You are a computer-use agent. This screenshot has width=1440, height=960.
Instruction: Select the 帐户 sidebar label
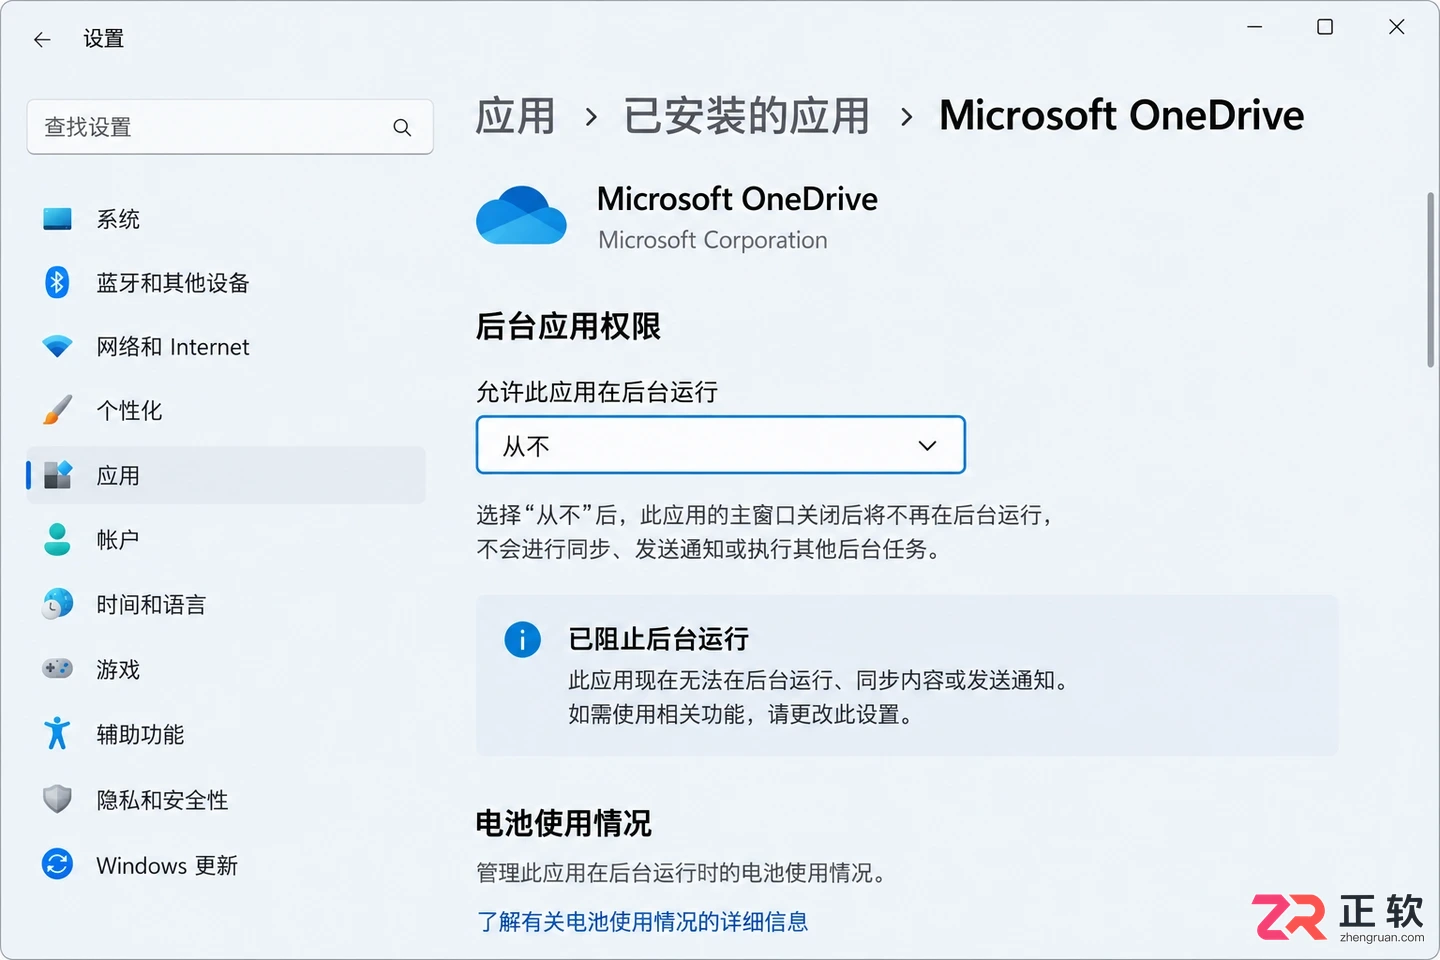click(x=118, y=539)
